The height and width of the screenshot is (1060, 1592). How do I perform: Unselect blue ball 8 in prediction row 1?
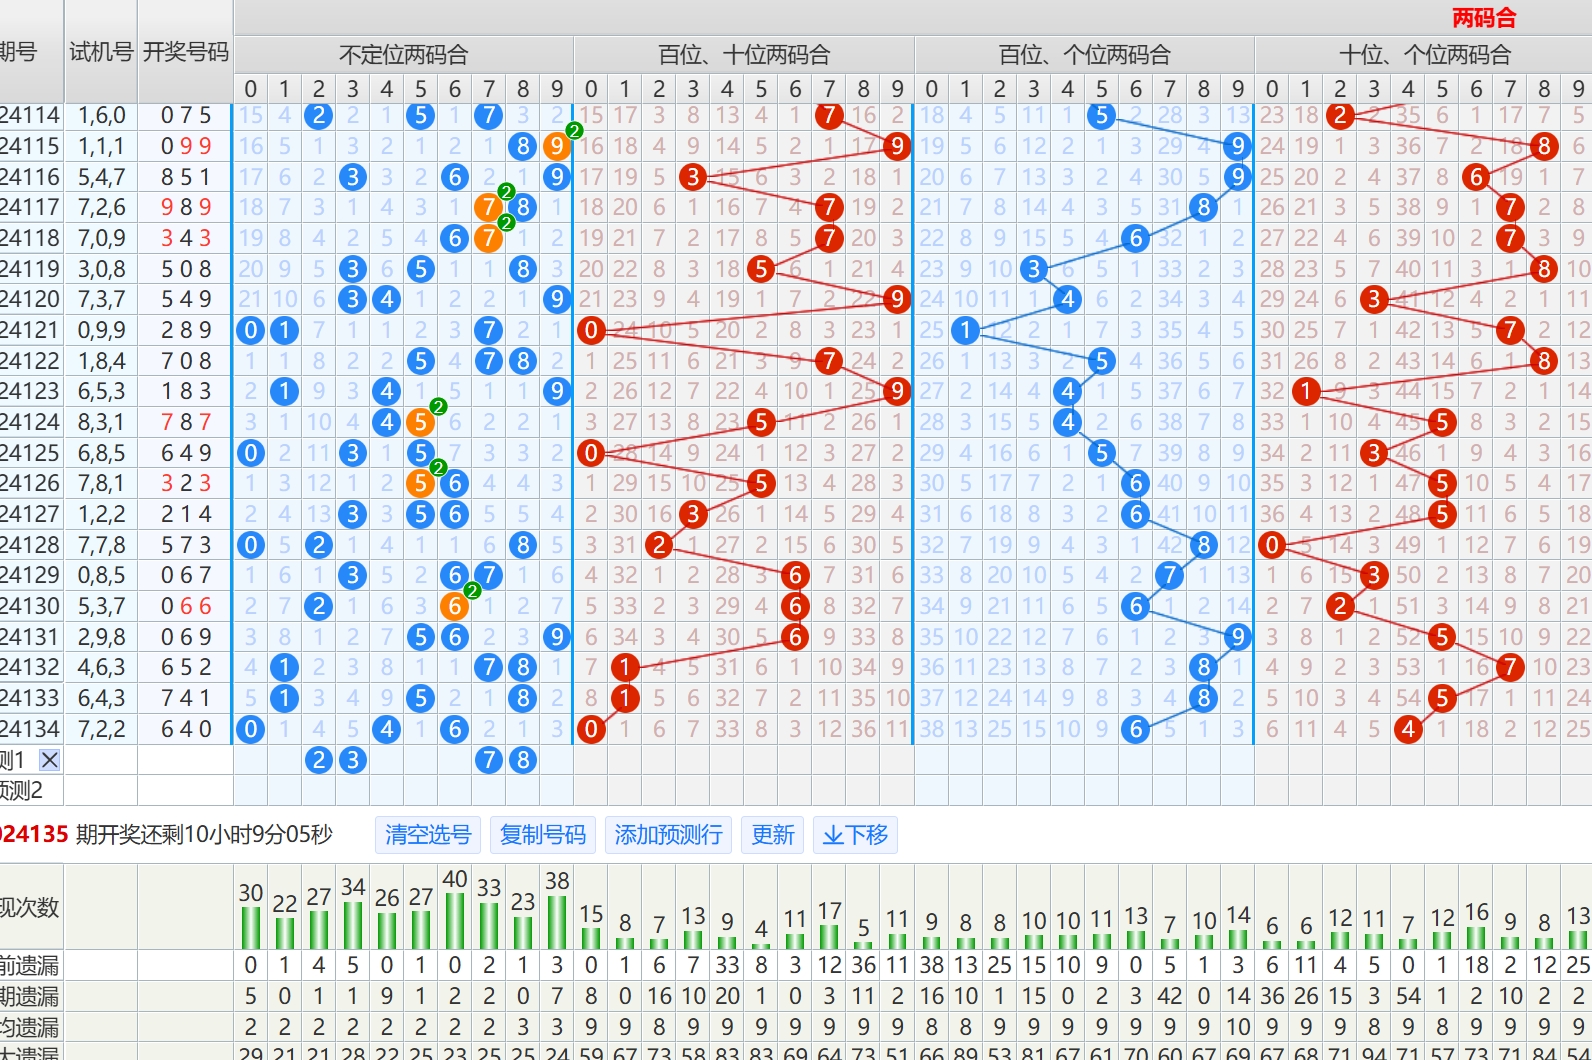point(522,761)
